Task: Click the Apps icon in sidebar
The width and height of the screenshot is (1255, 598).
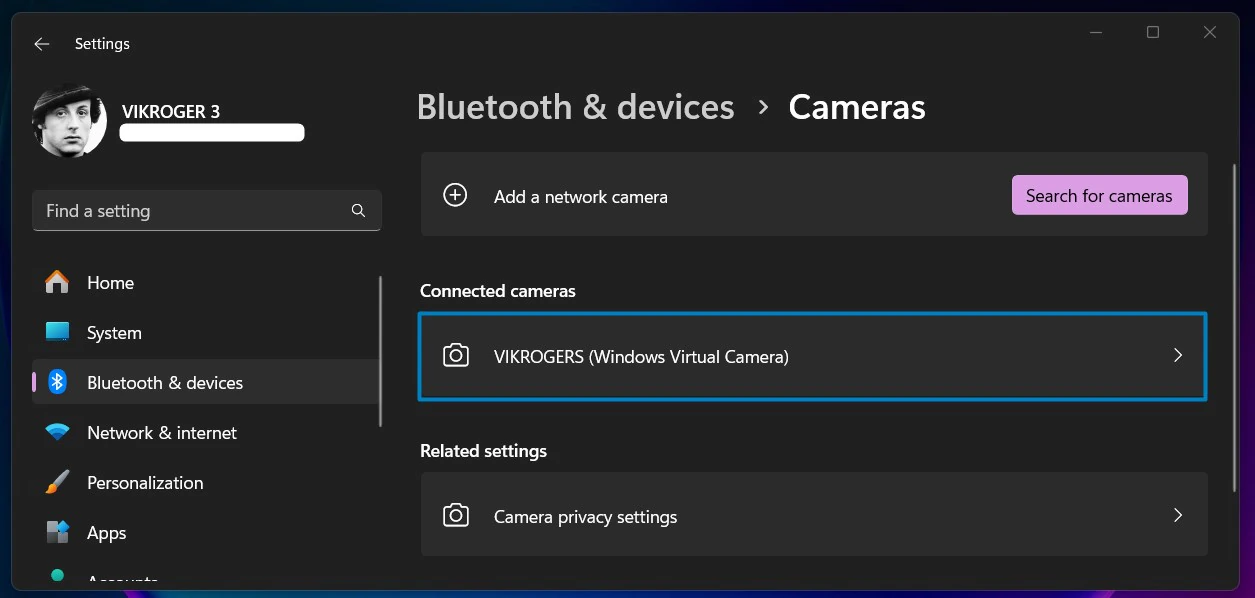Action: click(57, 532)
